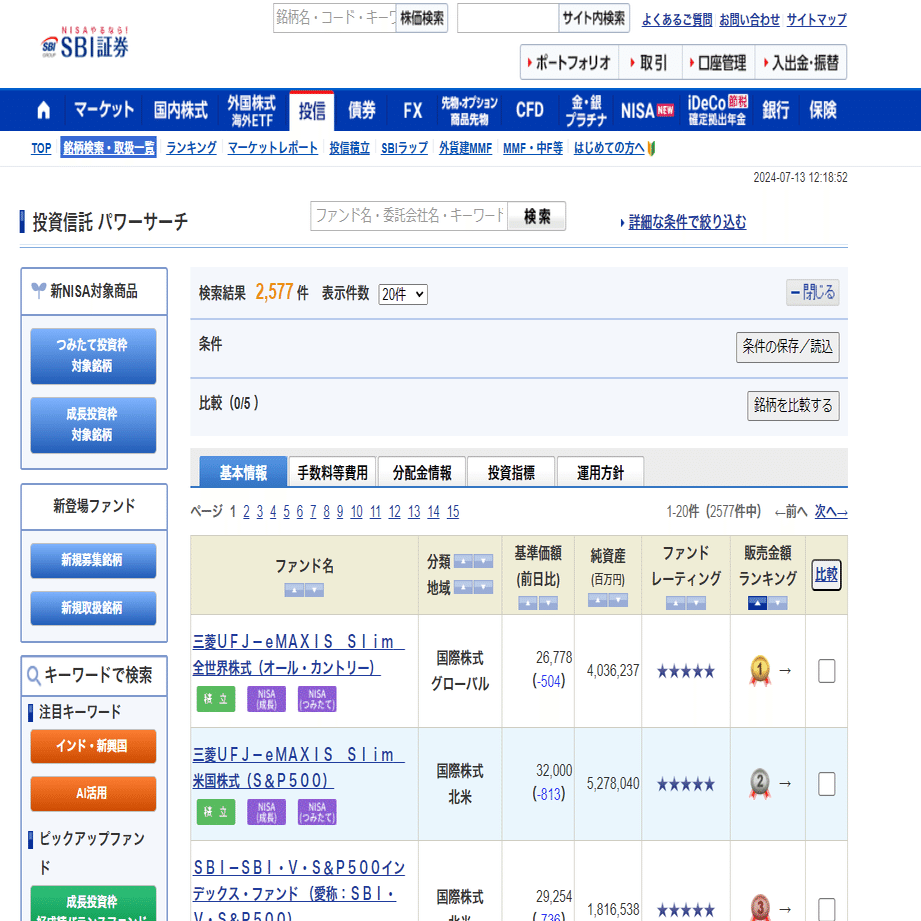Open the 口座管理 button
This screenshot has height=921, width=921.
(718, 62)
